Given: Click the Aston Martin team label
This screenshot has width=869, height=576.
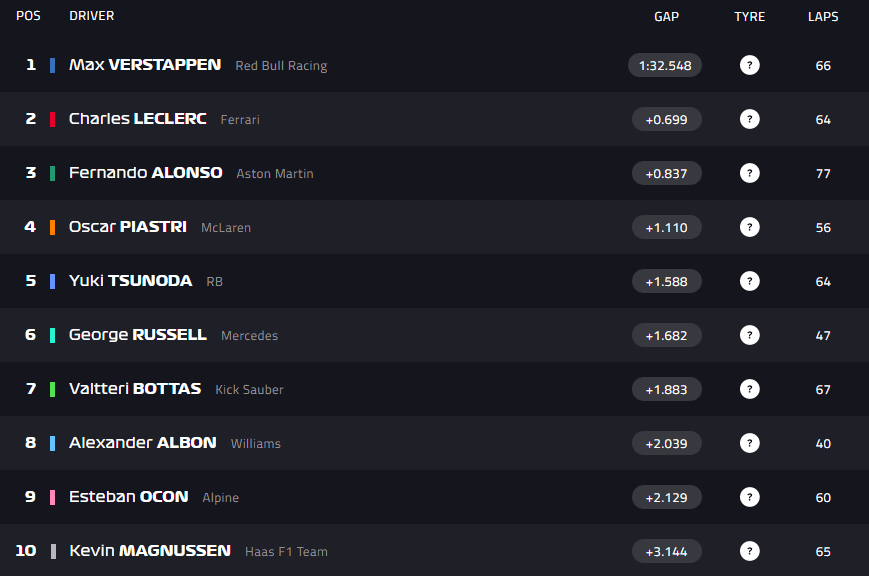Looking at the screenshot, I should [x=275, y=174].
